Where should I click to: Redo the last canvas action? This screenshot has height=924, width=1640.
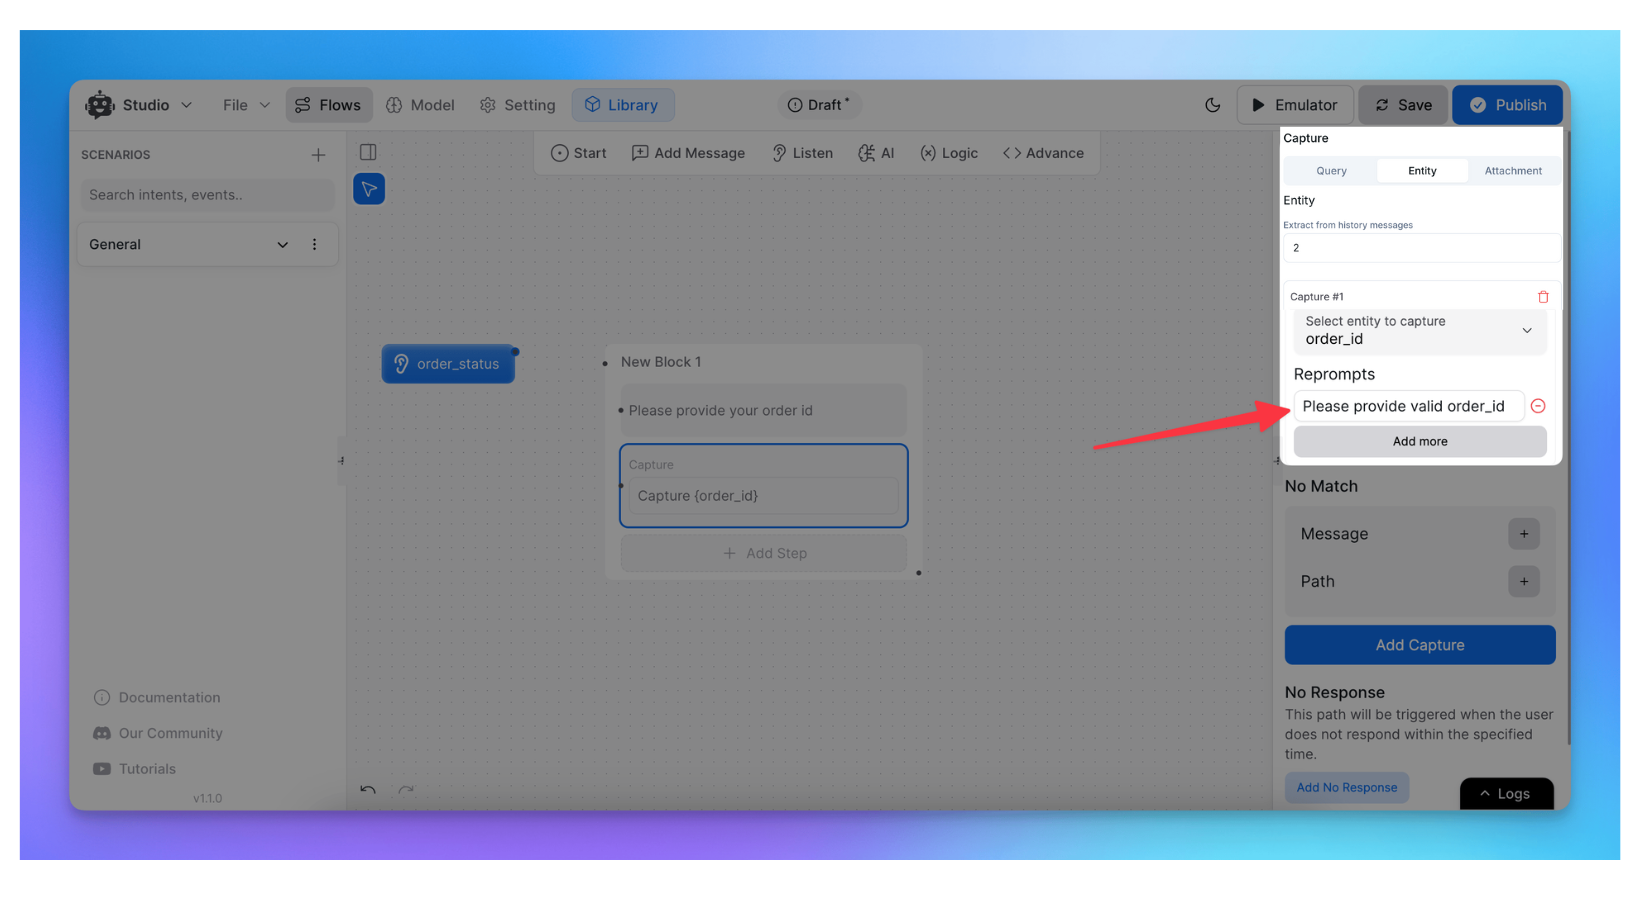[x=406, y=790]
